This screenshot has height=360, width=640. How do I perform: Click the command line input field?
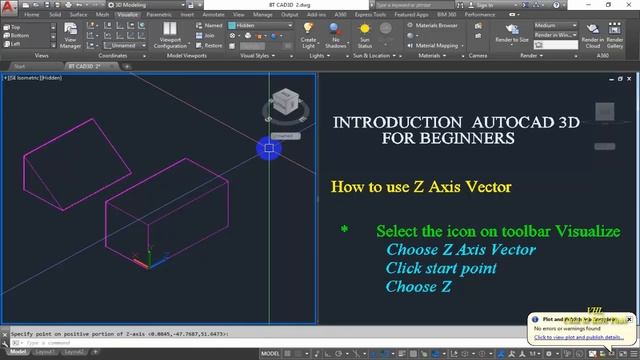tap(269, 343)
